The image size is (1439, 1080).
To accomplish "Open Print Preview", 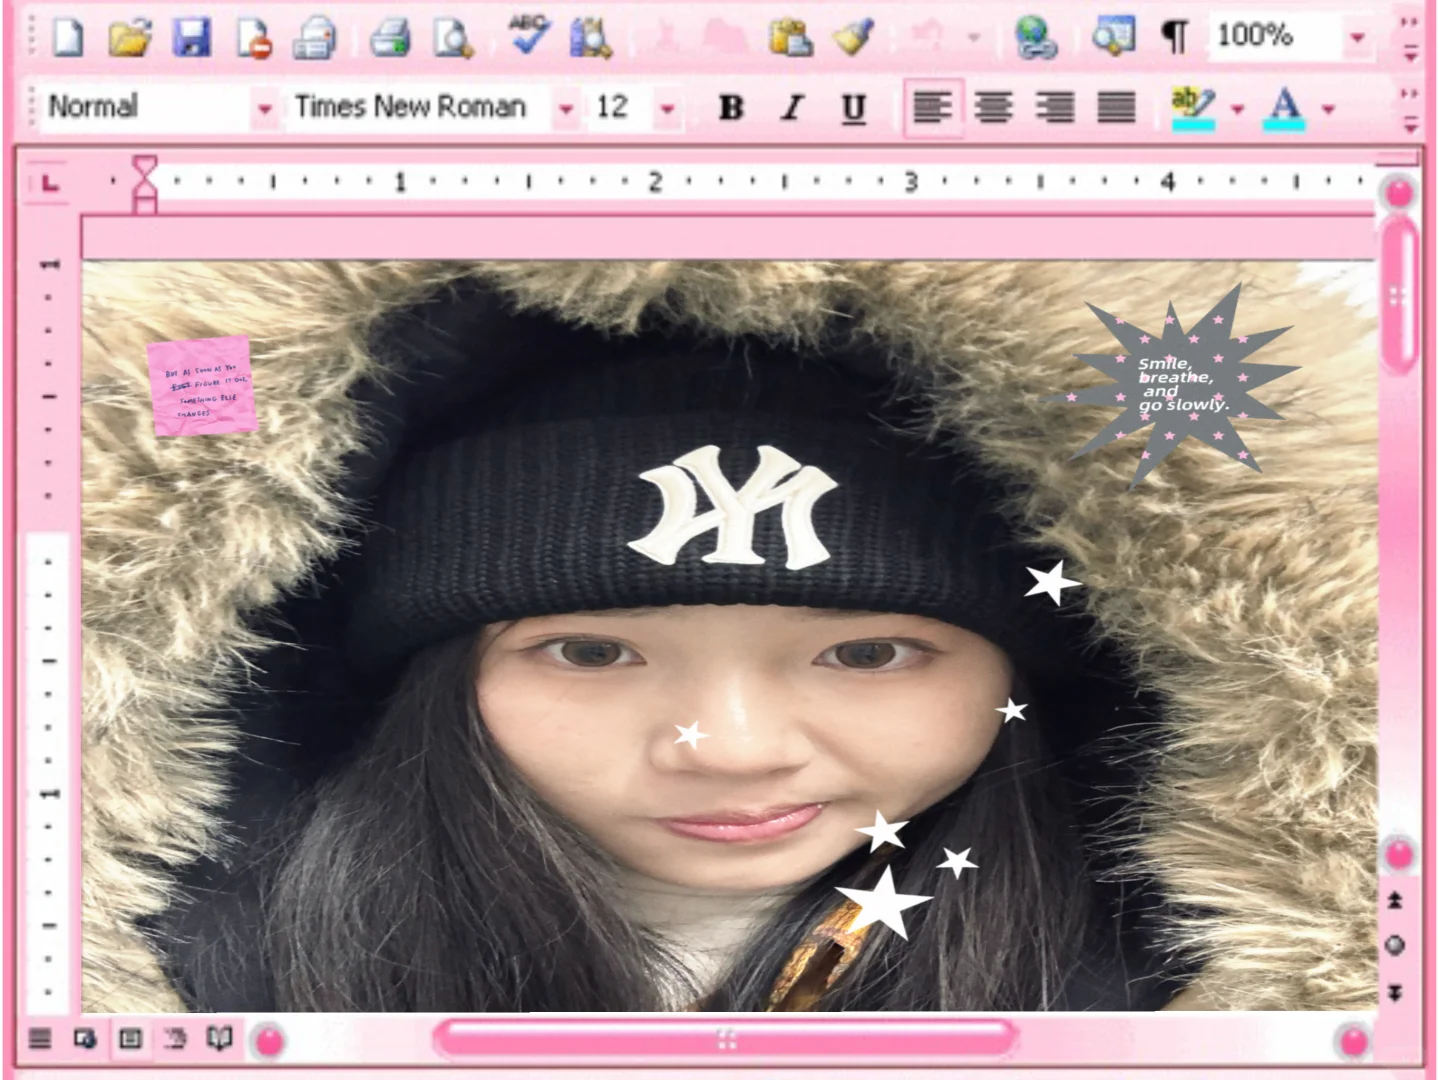I will click(453, 37).
